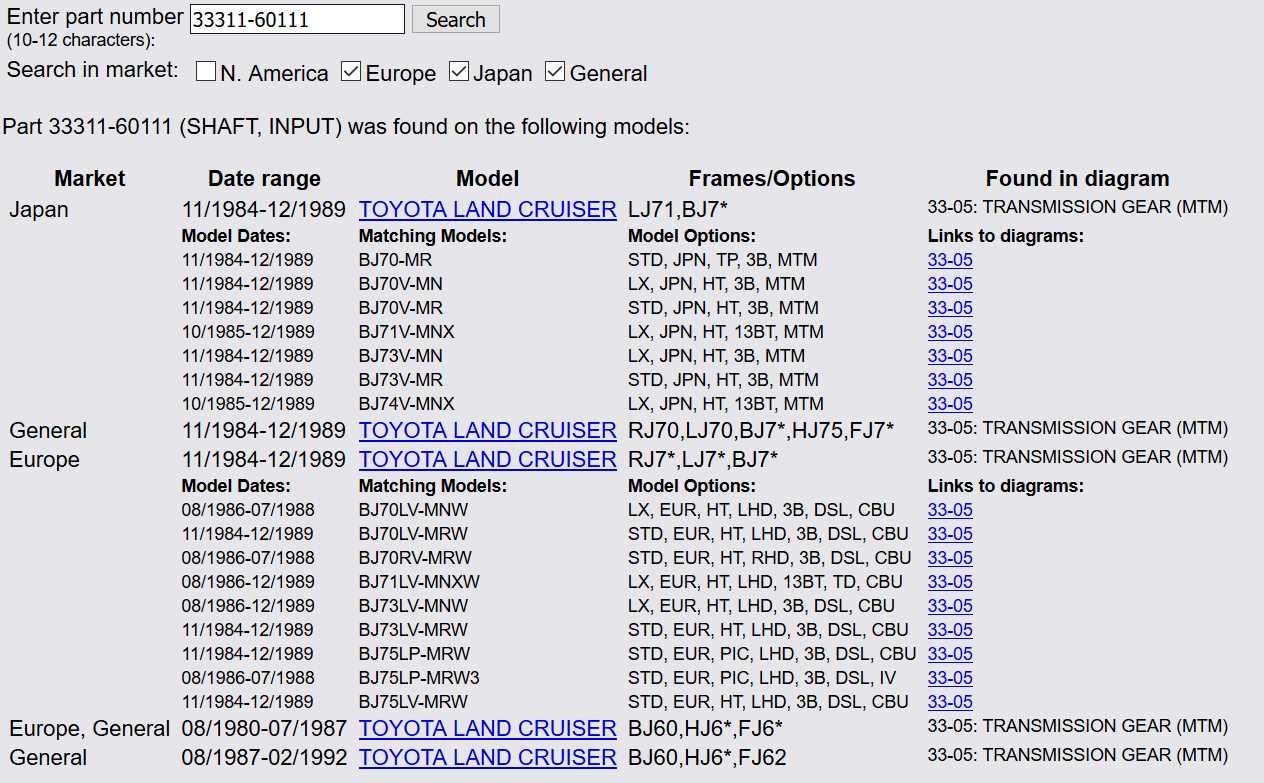1264x783 pixels.
Task: Click the model name BJ75LP-MRW3
Action: coord(419,678)
